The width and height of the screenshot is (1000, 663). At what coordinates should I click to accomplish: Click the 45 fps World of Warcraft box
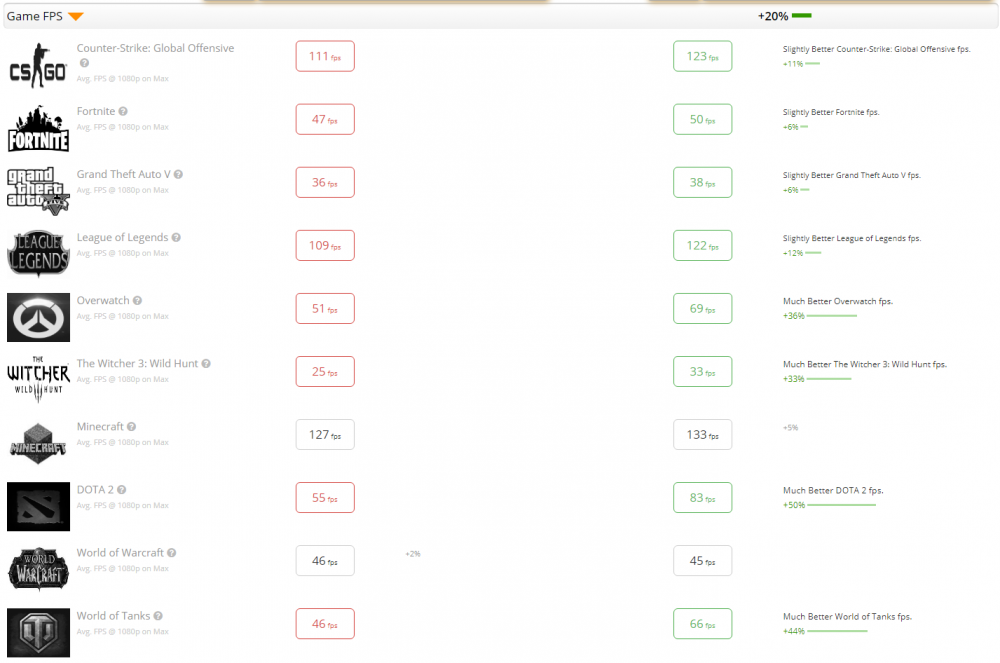[703, 561]
